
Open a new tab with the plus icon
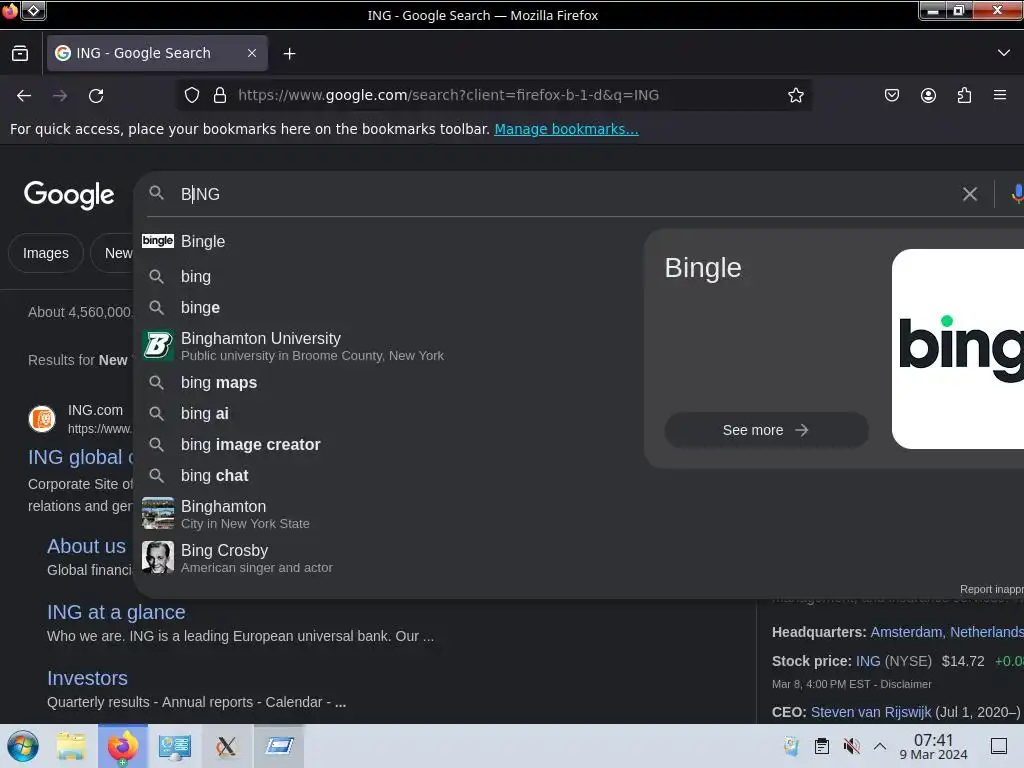[x=289, y=54]
